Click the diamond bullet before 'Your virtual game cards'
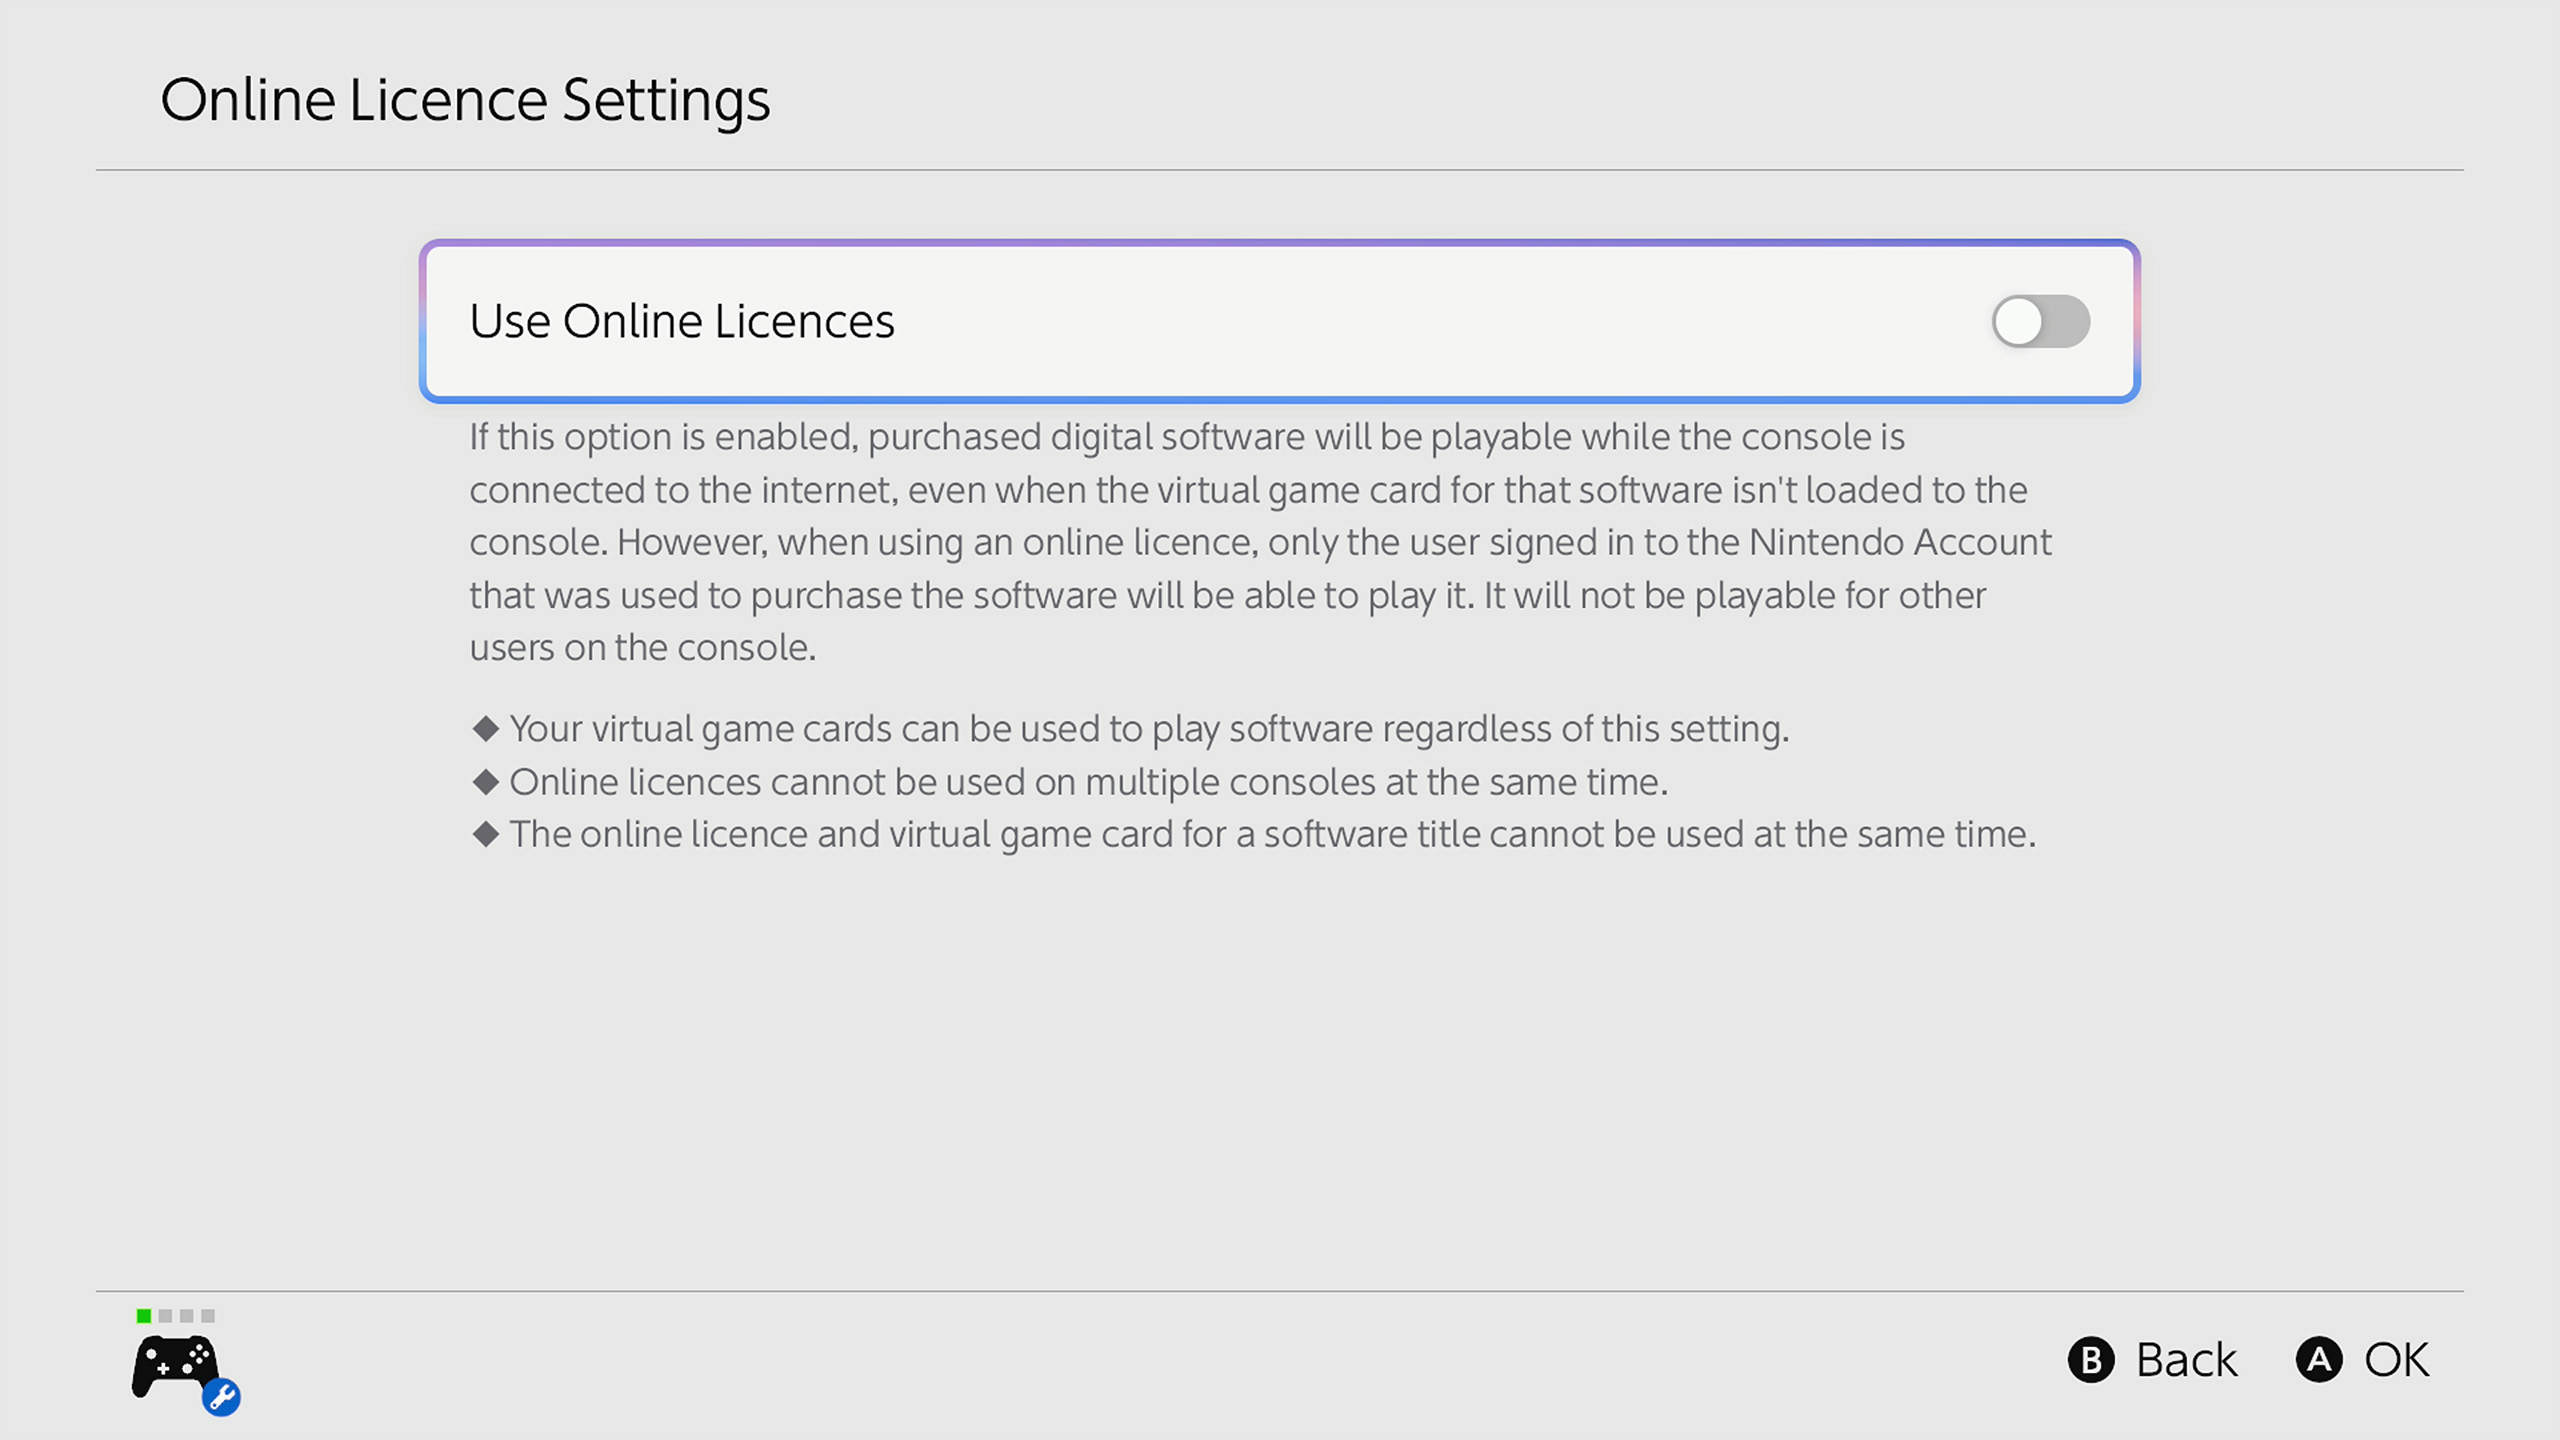2560x1440 pixels. pyautogui.click(x=486, y=729)
